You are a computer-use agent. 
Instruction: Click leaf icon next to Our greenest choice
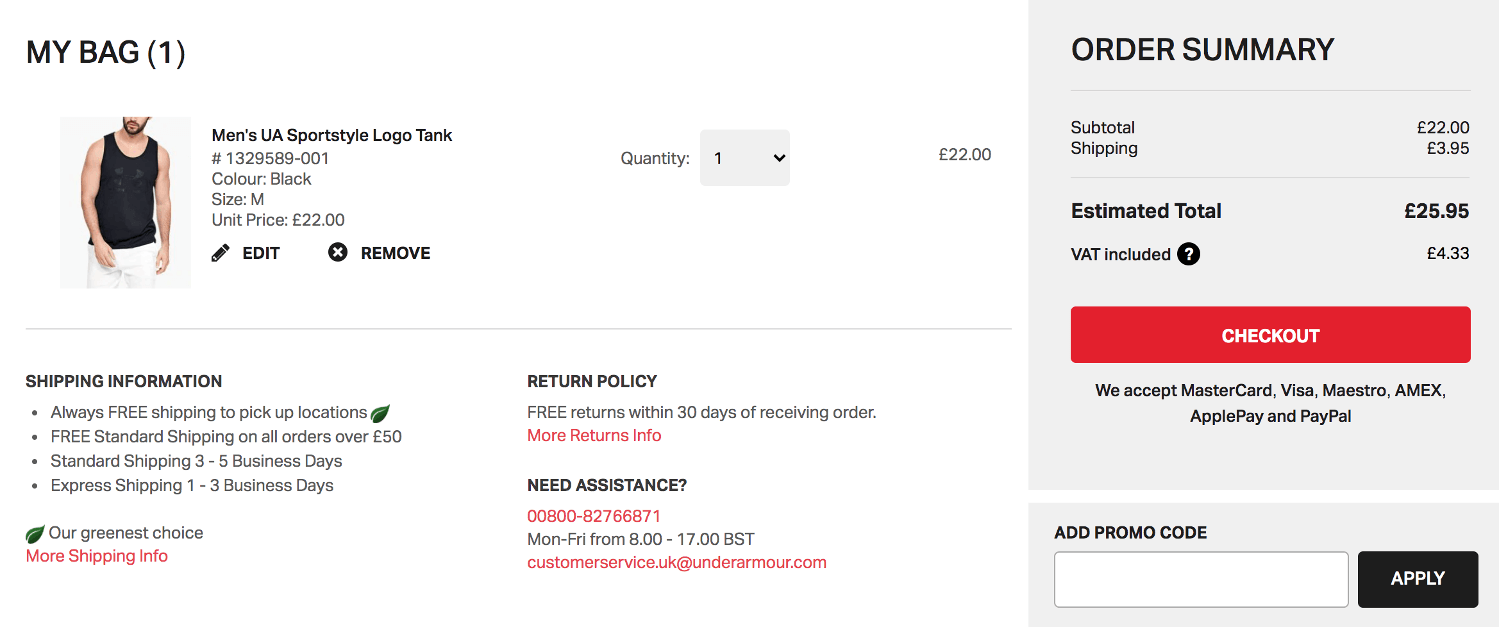coord(35,534)
